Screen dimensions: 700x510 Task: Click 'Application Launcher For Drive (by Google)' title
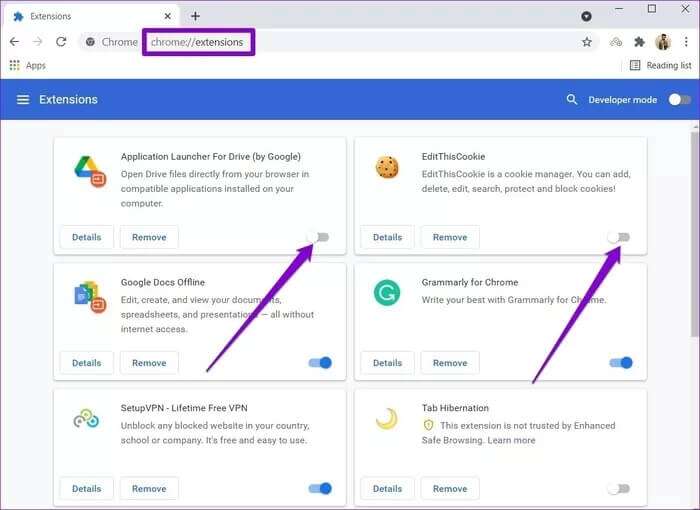pyautogui.click(x=210, y=157)
